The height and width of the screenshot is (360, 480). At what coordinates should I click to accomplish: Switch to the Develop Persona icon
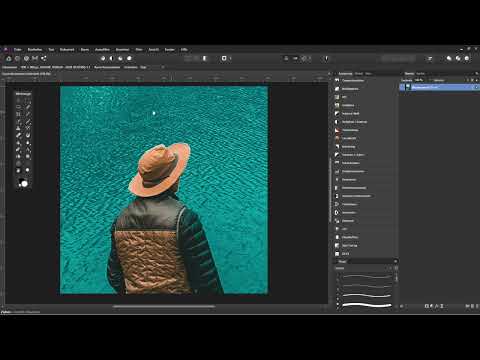pos(26,58)
